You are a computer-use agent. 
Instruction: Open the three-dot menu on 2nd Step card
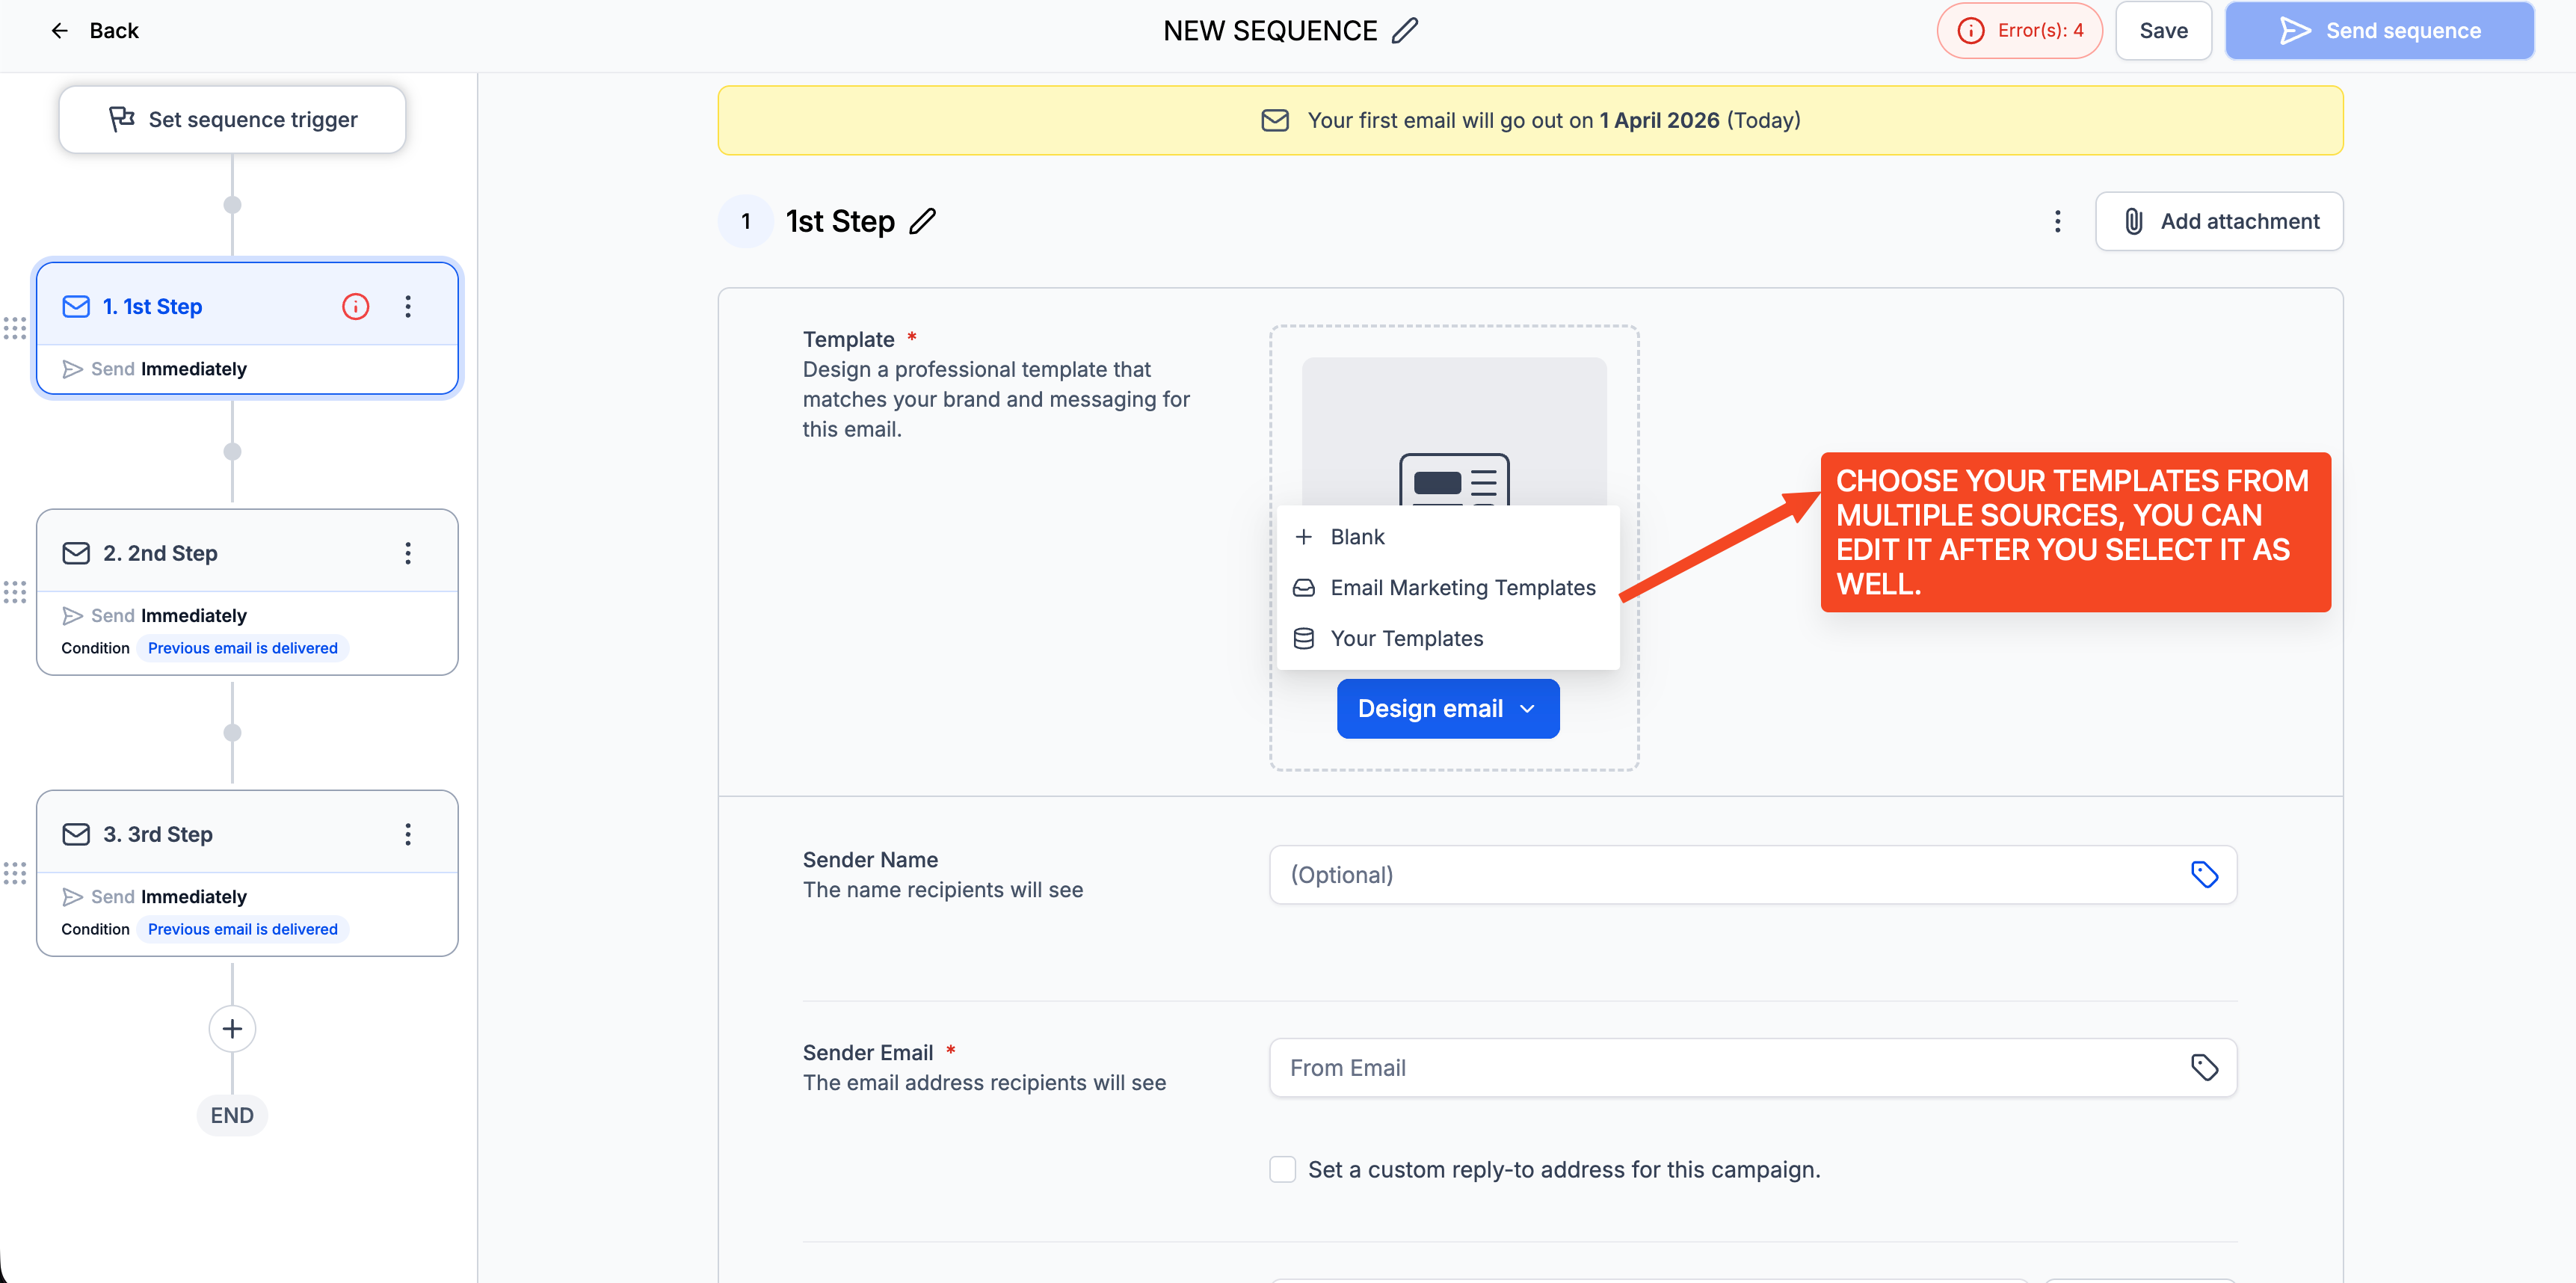pos(408,553)
